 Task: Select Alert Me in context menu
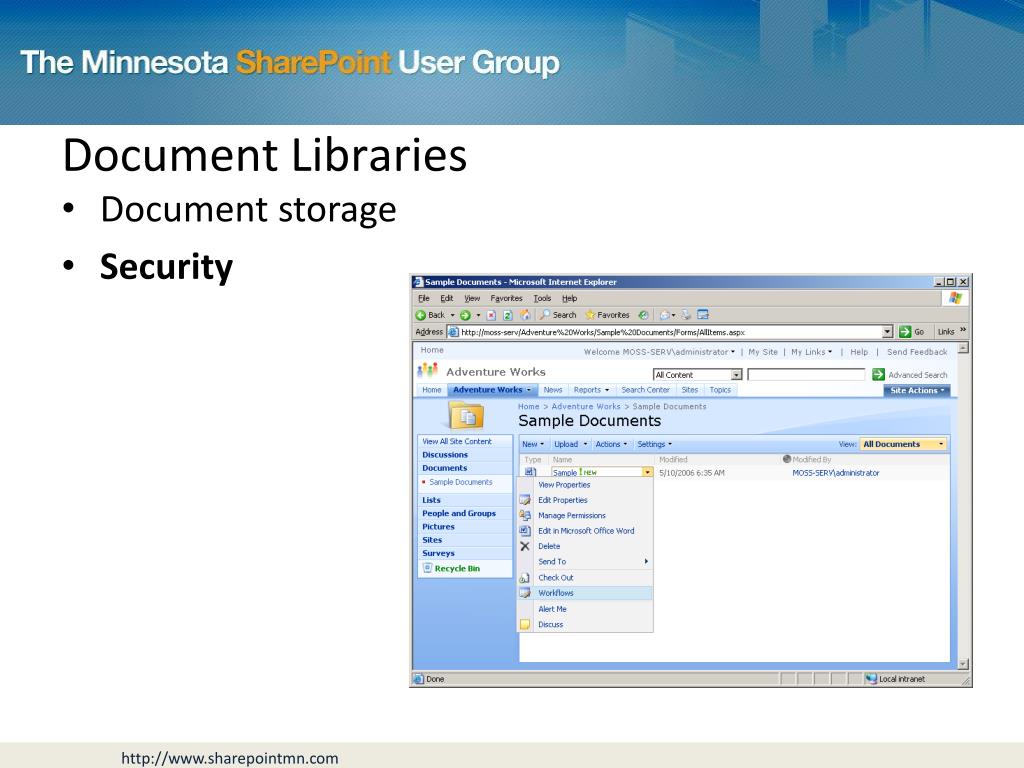click(552, 609)
